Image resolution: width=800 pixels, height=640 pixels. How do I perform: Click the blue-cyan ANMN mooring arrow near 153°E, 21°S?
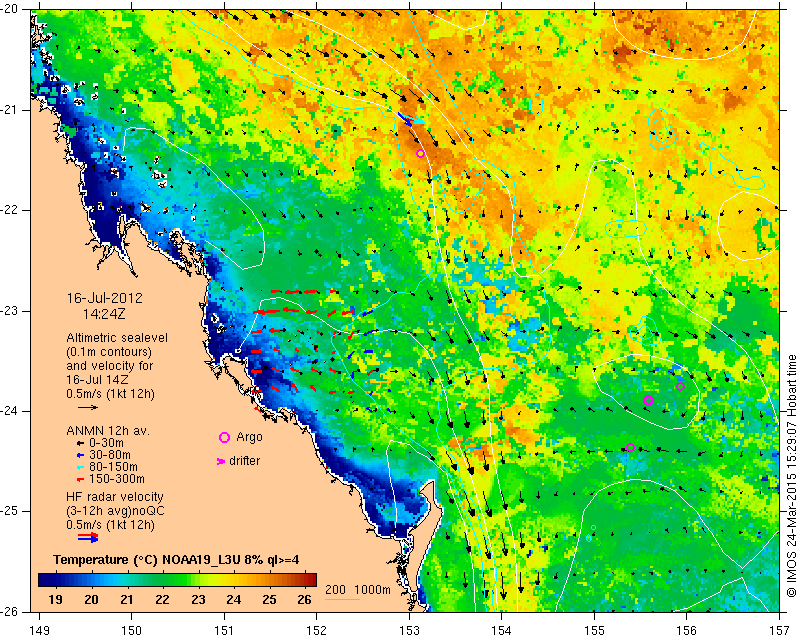[410, 119]
